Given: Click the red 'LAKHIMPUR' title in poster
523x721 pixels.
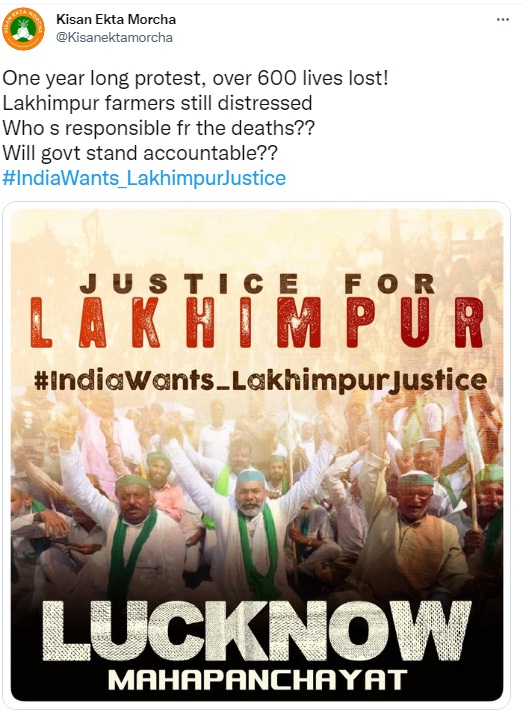Looking at the screenshot, I should coord(257,322).
